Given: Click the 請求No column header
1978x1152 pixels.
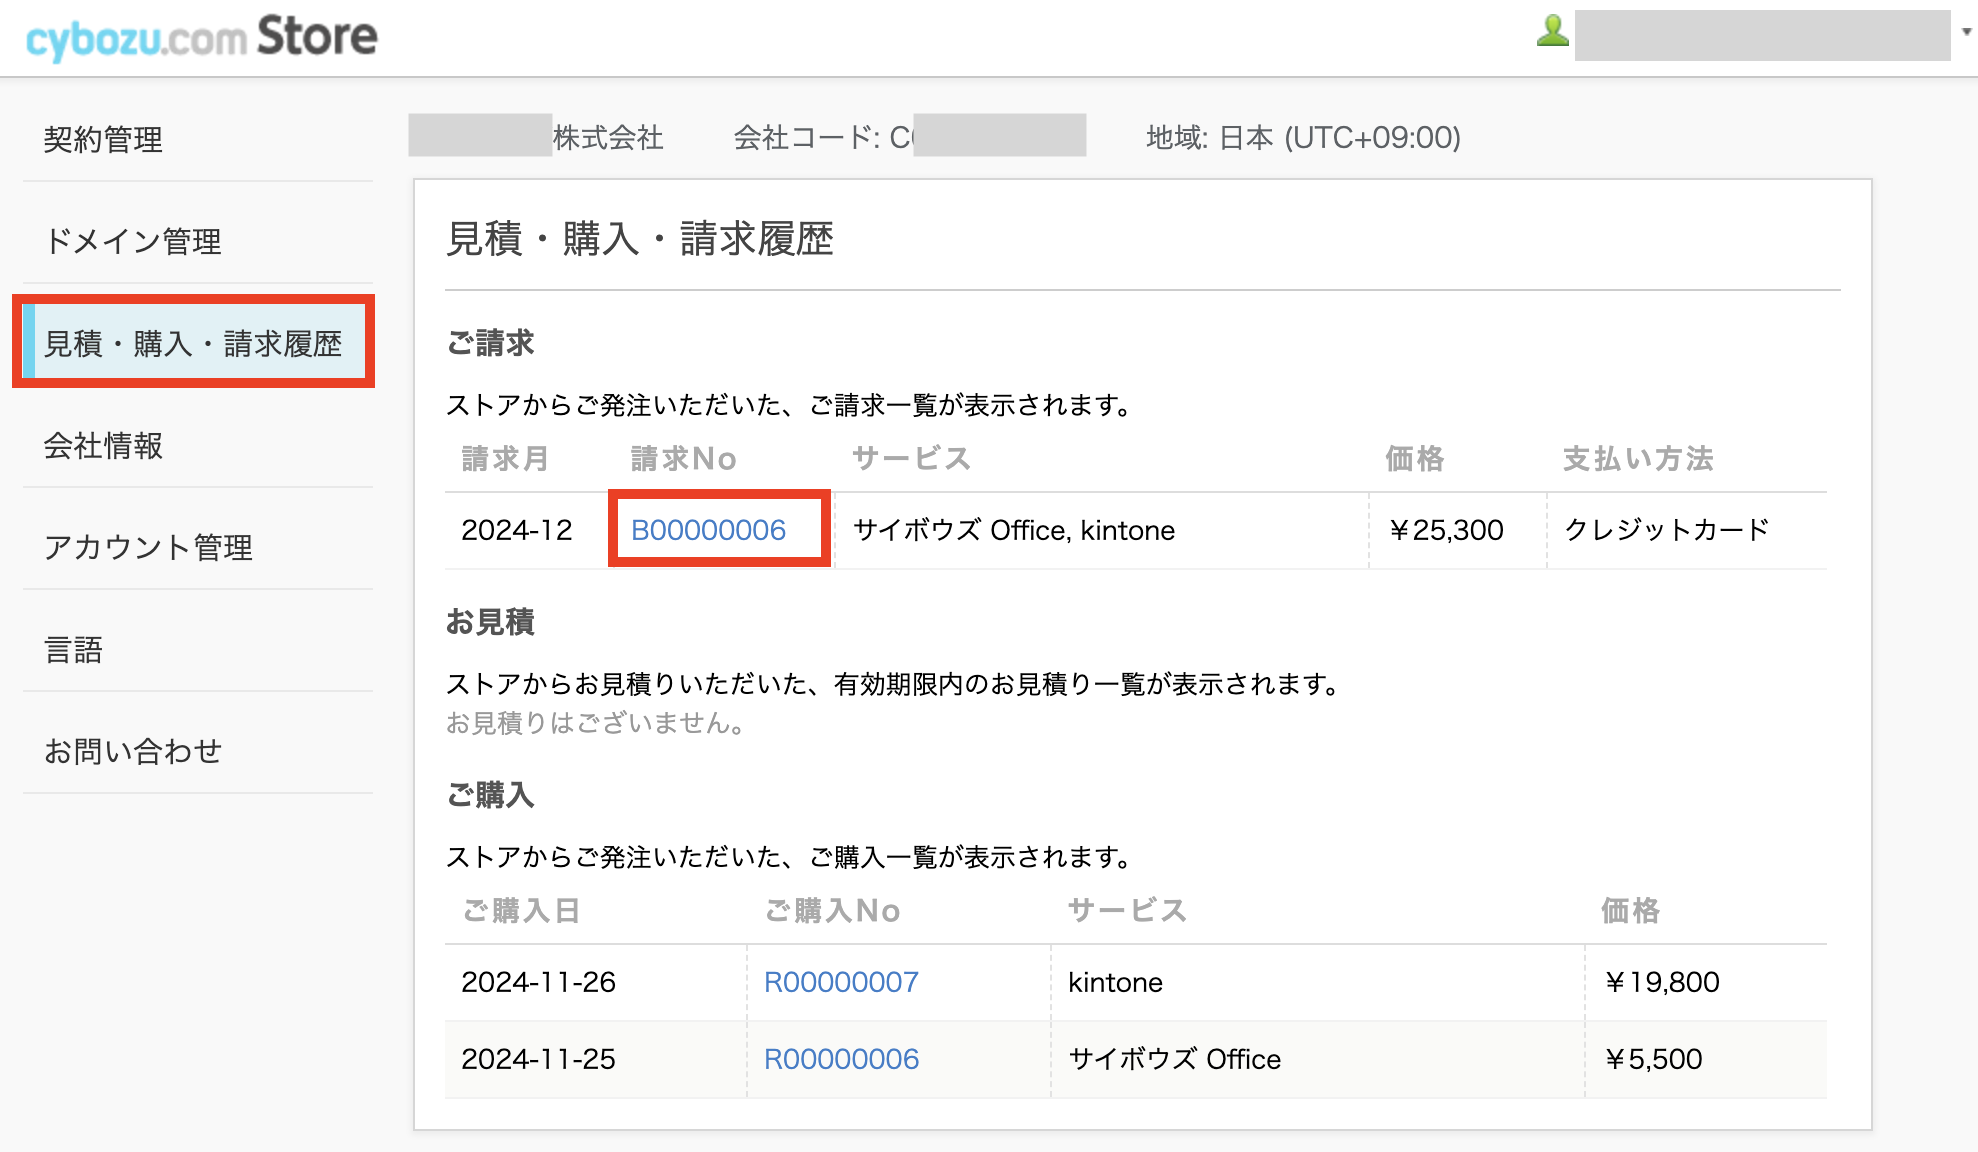Looking at the screenshot, I should 684,459.
